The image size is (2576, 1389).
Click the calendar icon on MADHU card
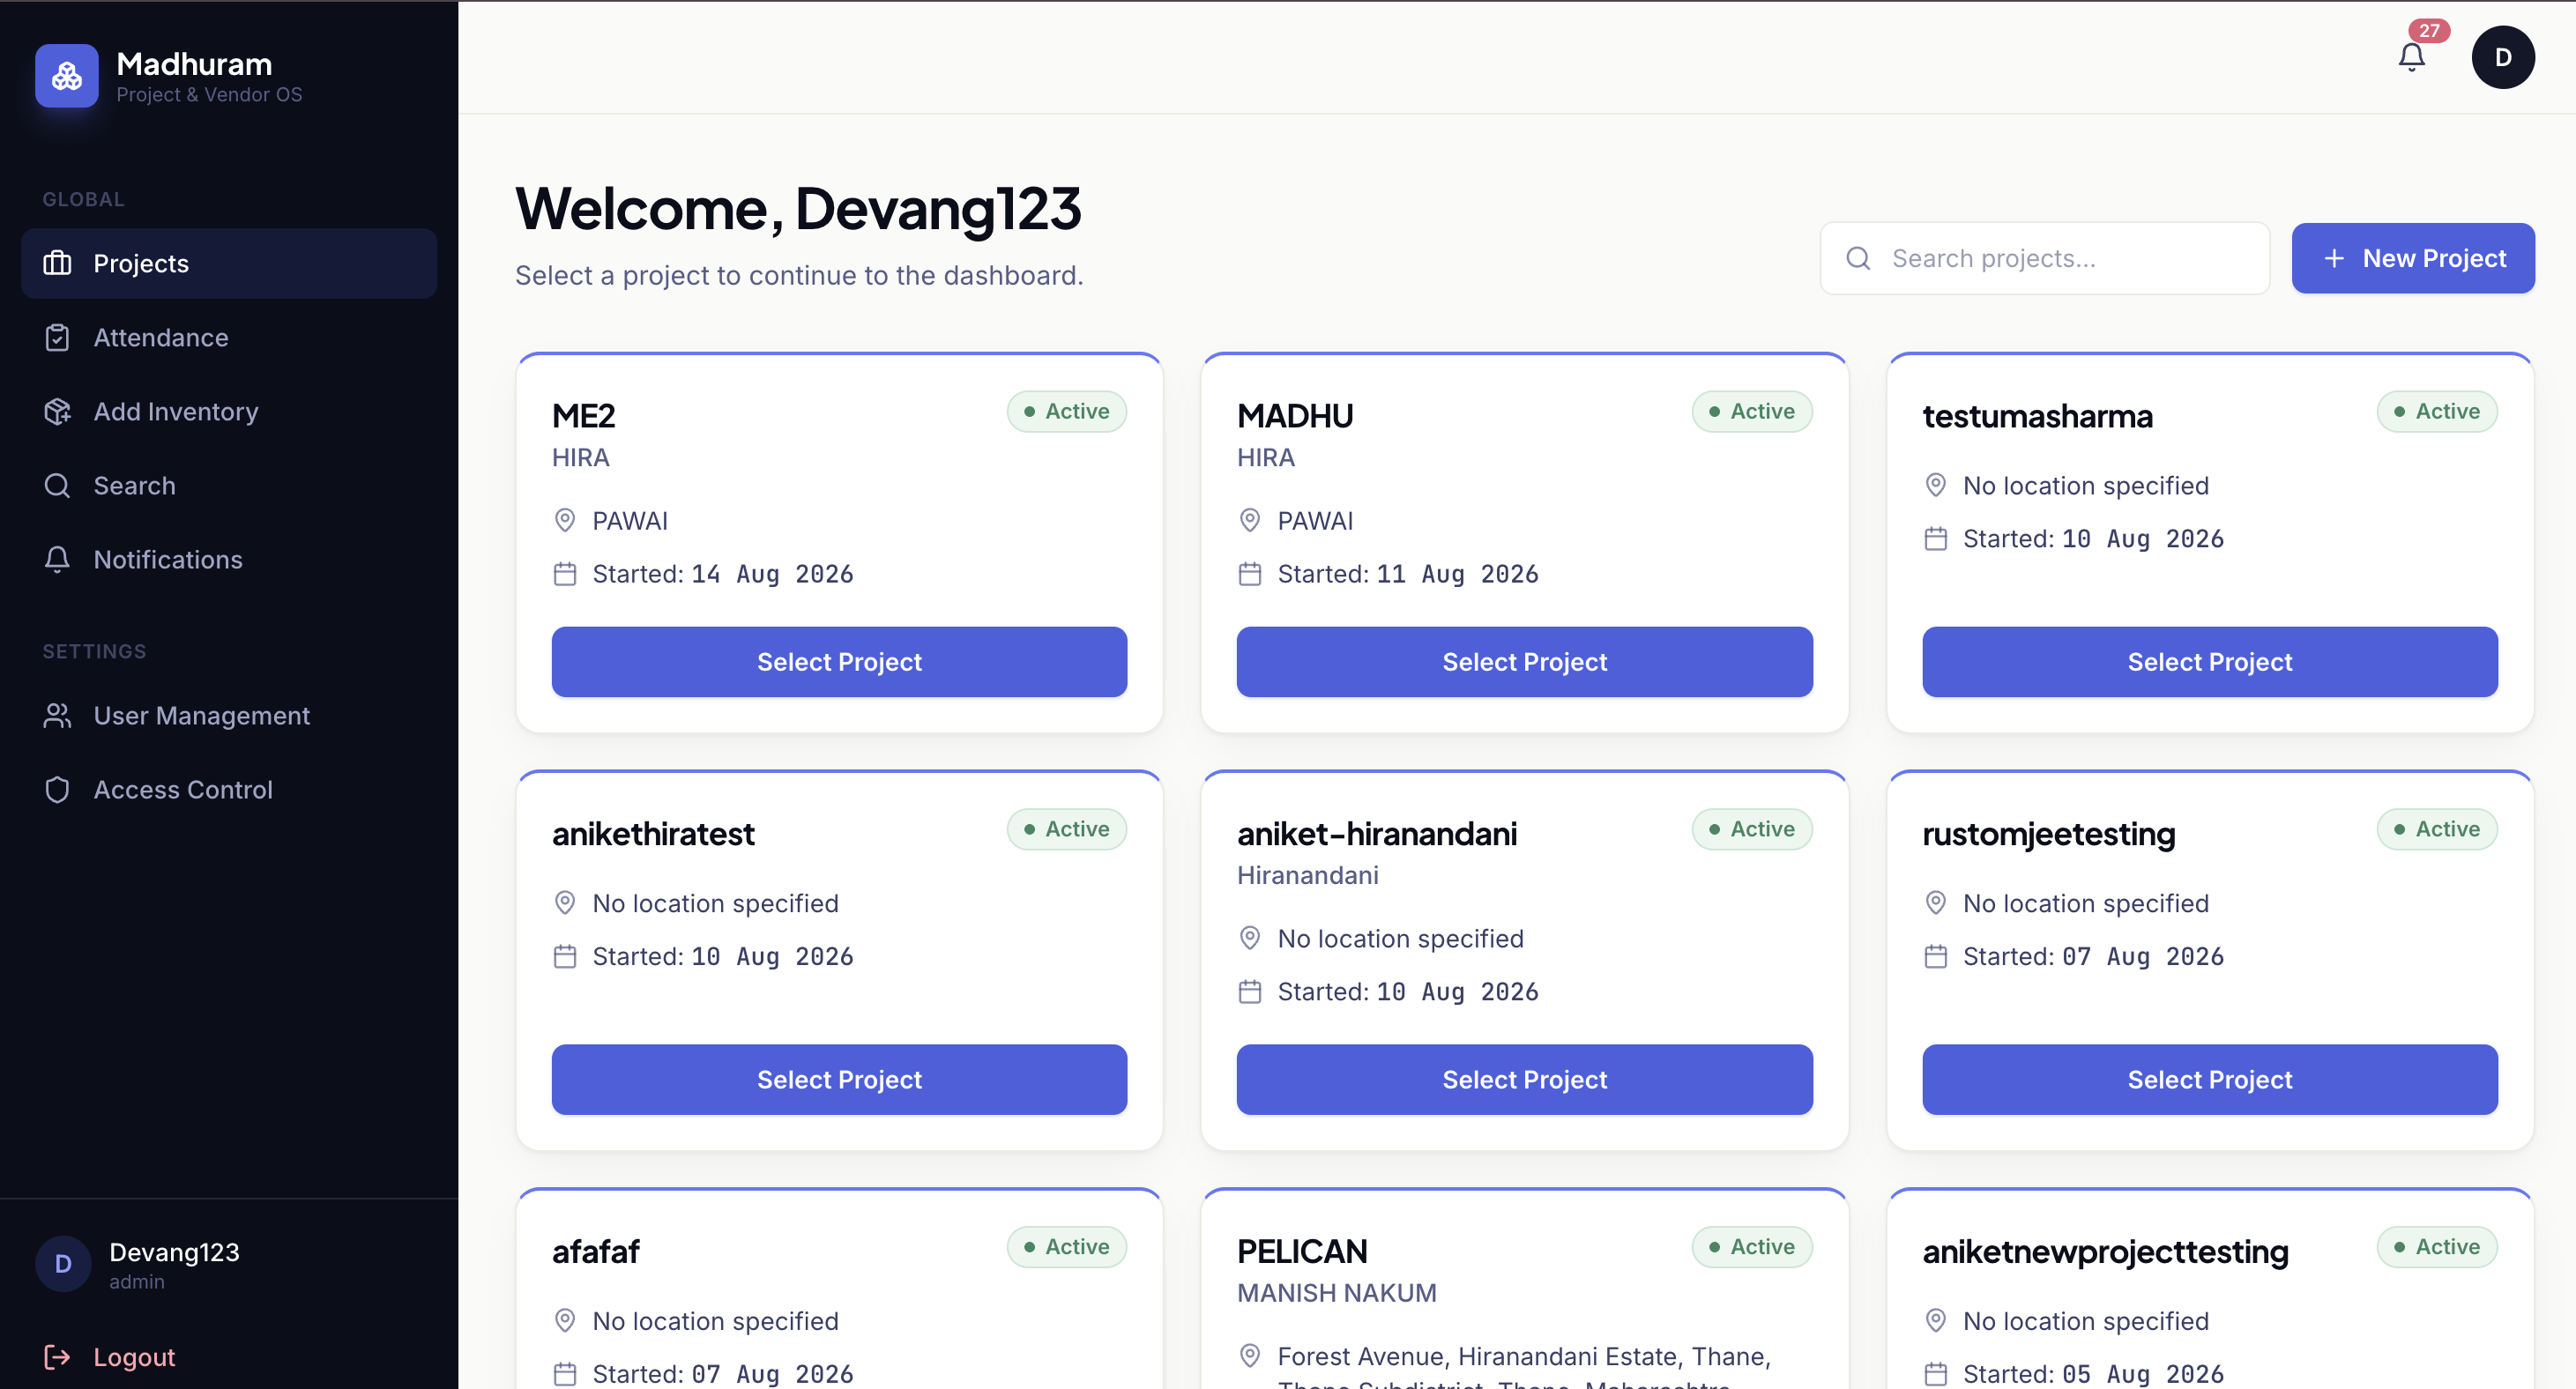pyautogui.click(x=1250, y=574)
